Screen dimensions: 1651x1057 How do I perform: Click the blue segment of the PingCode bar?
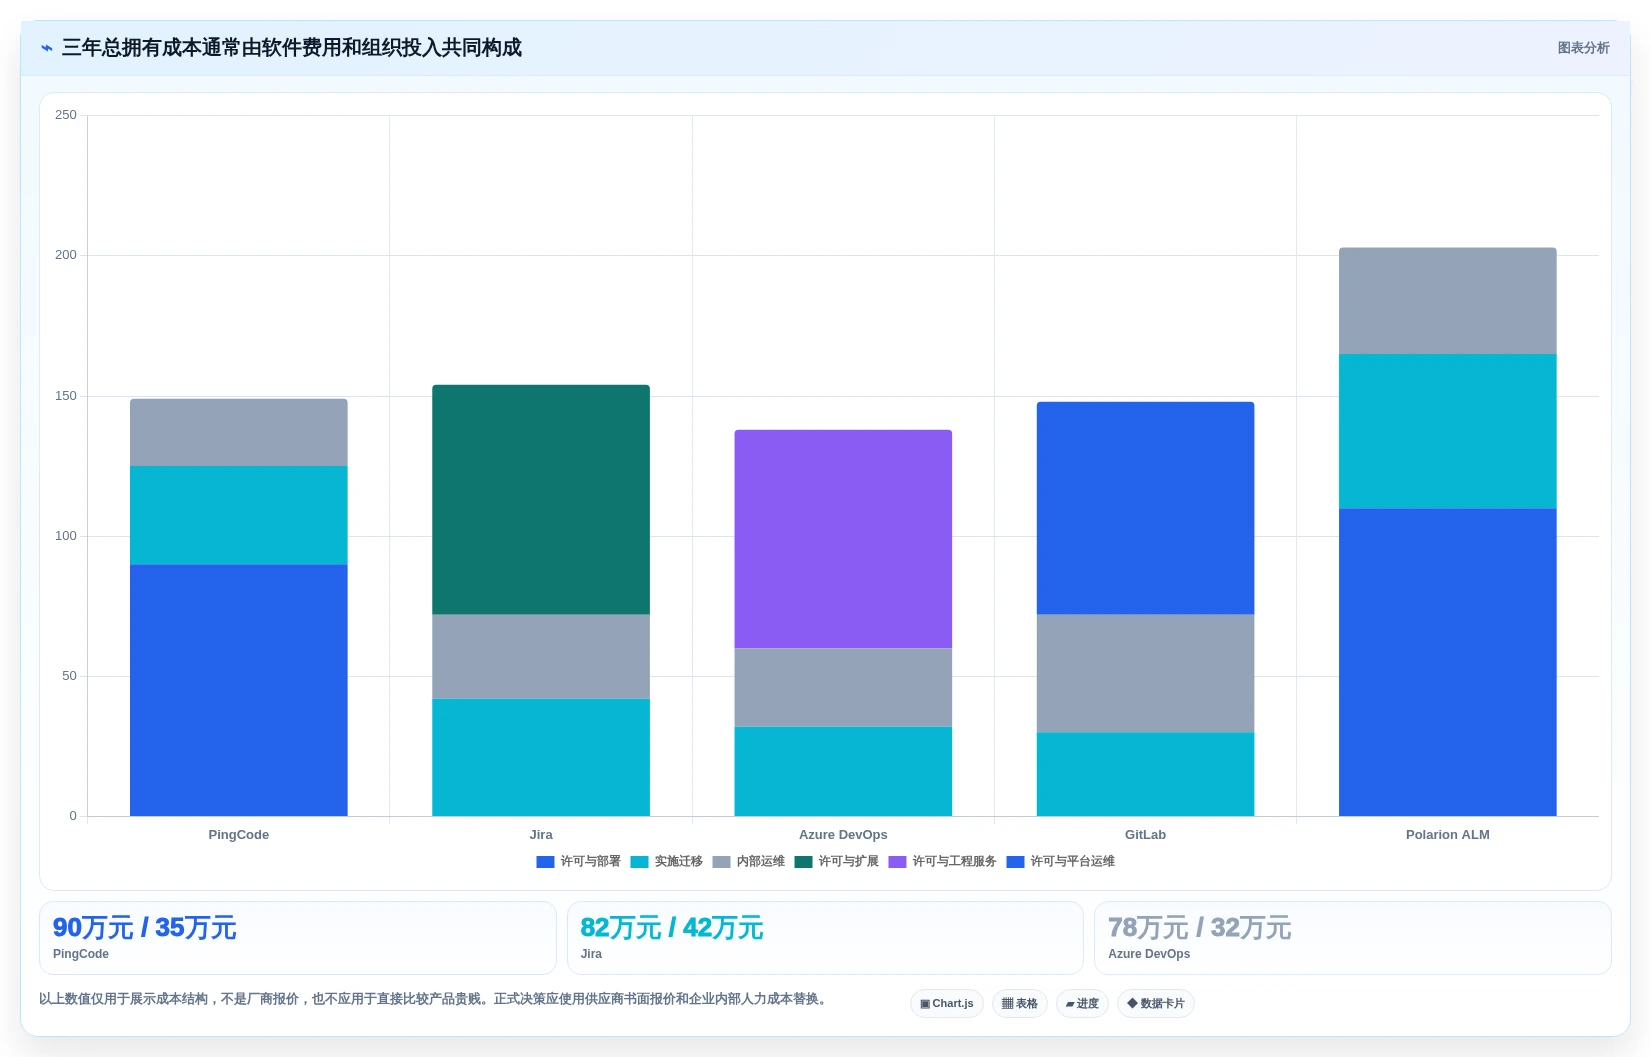(x=239, y=690)
